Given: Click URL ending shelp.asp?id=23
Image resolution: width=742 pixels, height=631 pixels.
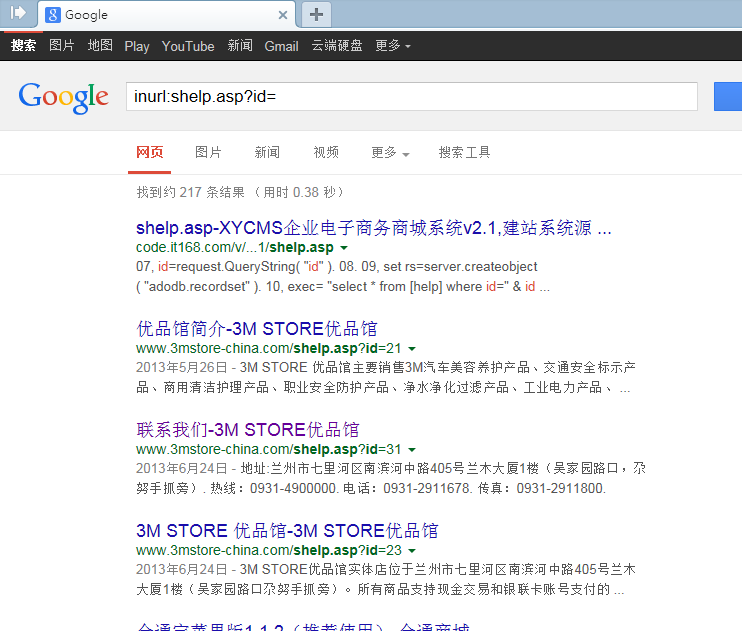Looking at the screenshot, I should [x=268, y=551].
